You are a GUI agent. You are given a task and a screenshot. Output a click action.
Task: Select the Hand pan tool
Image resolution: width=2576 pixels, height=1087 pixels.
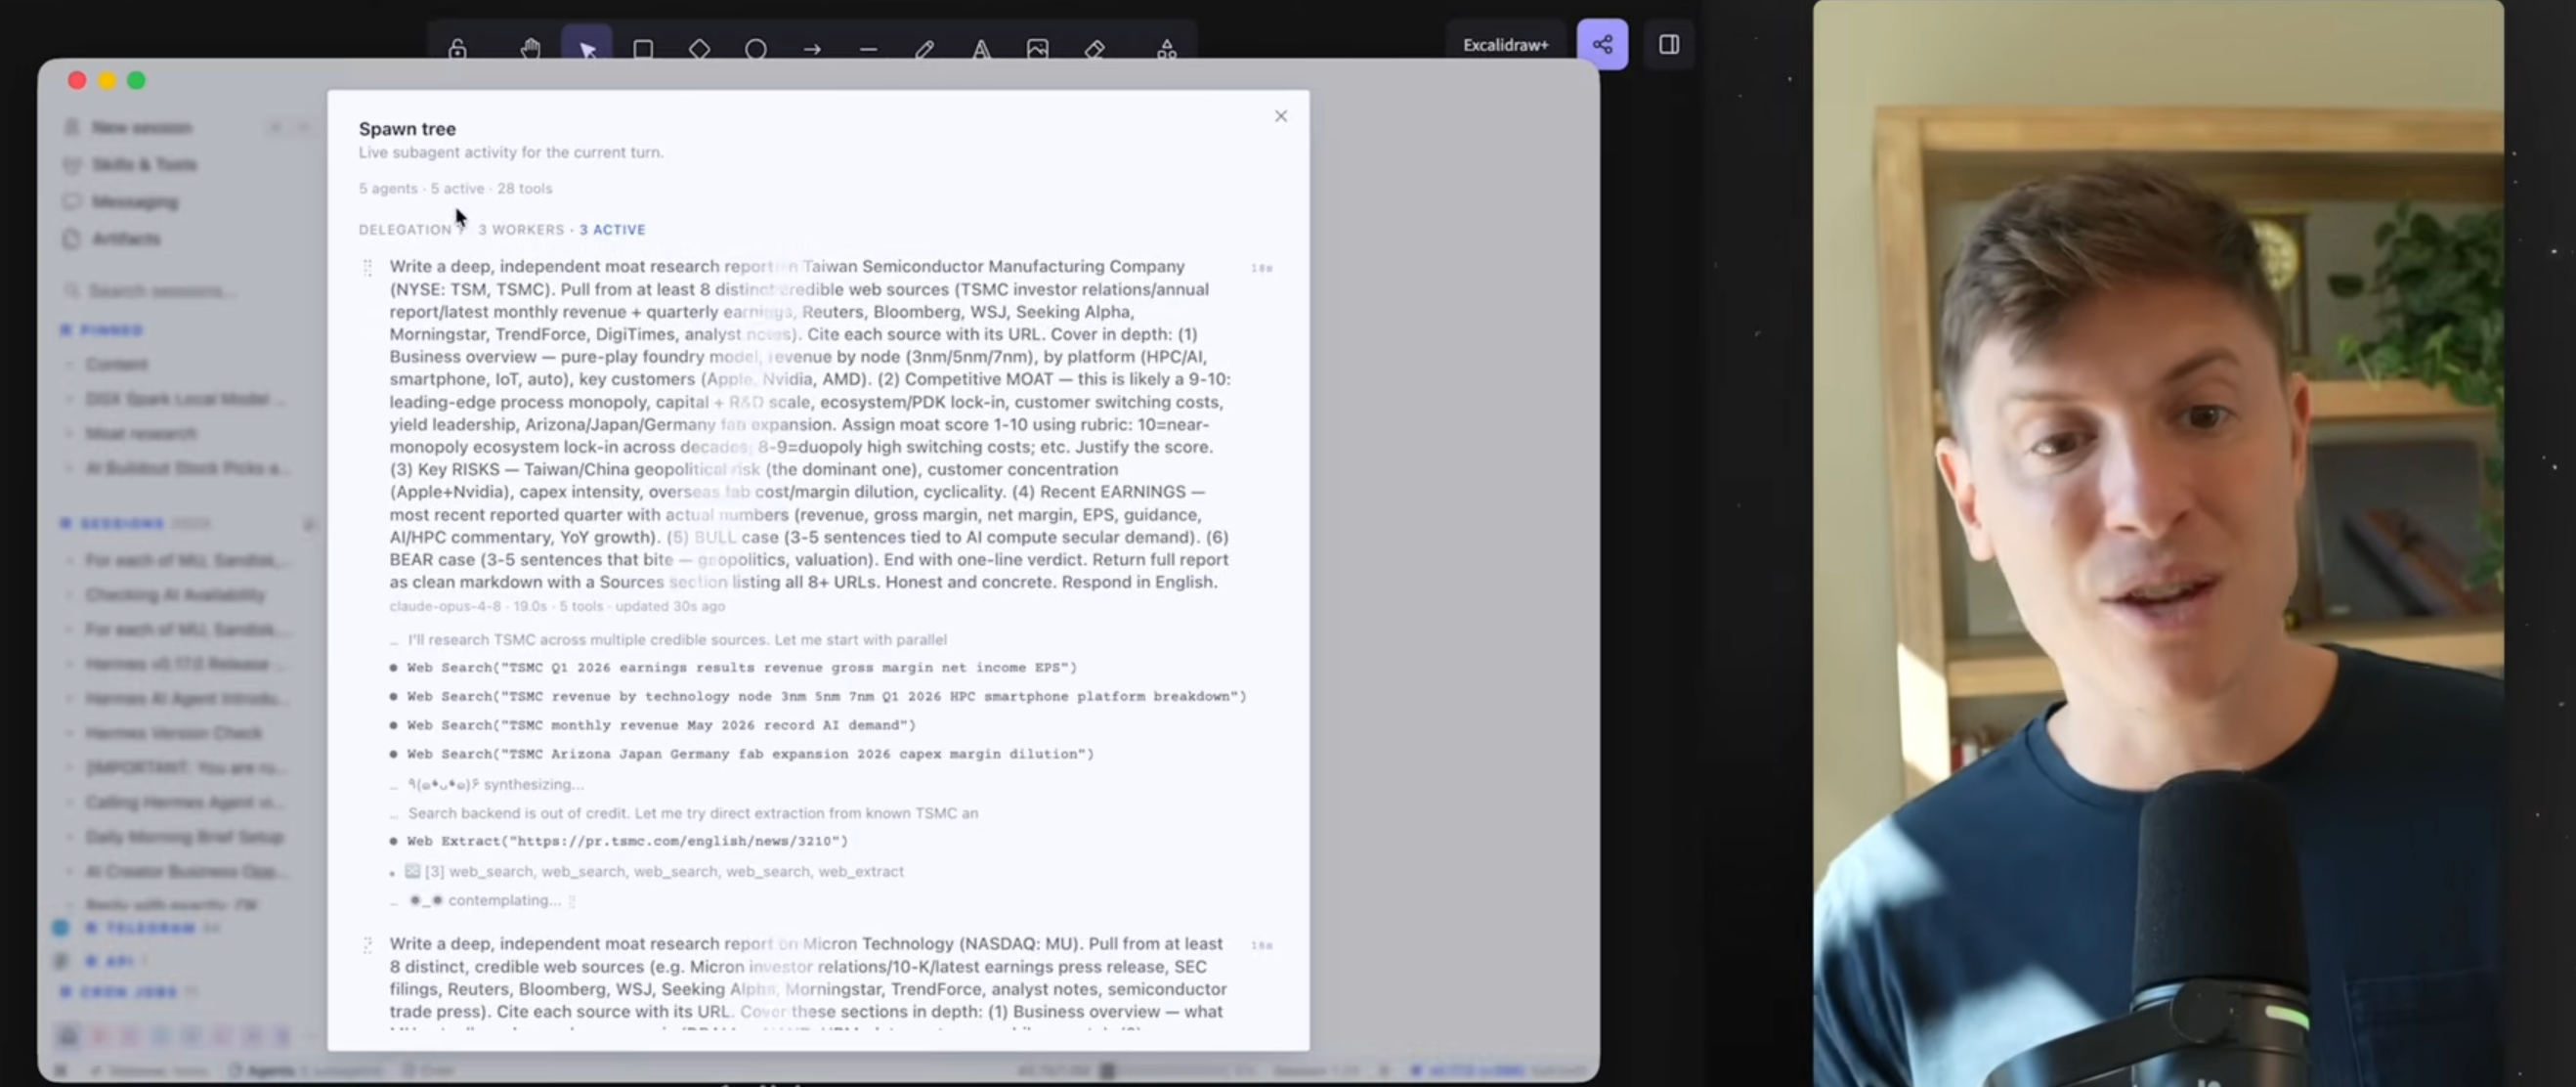click(x=530, y=48)
